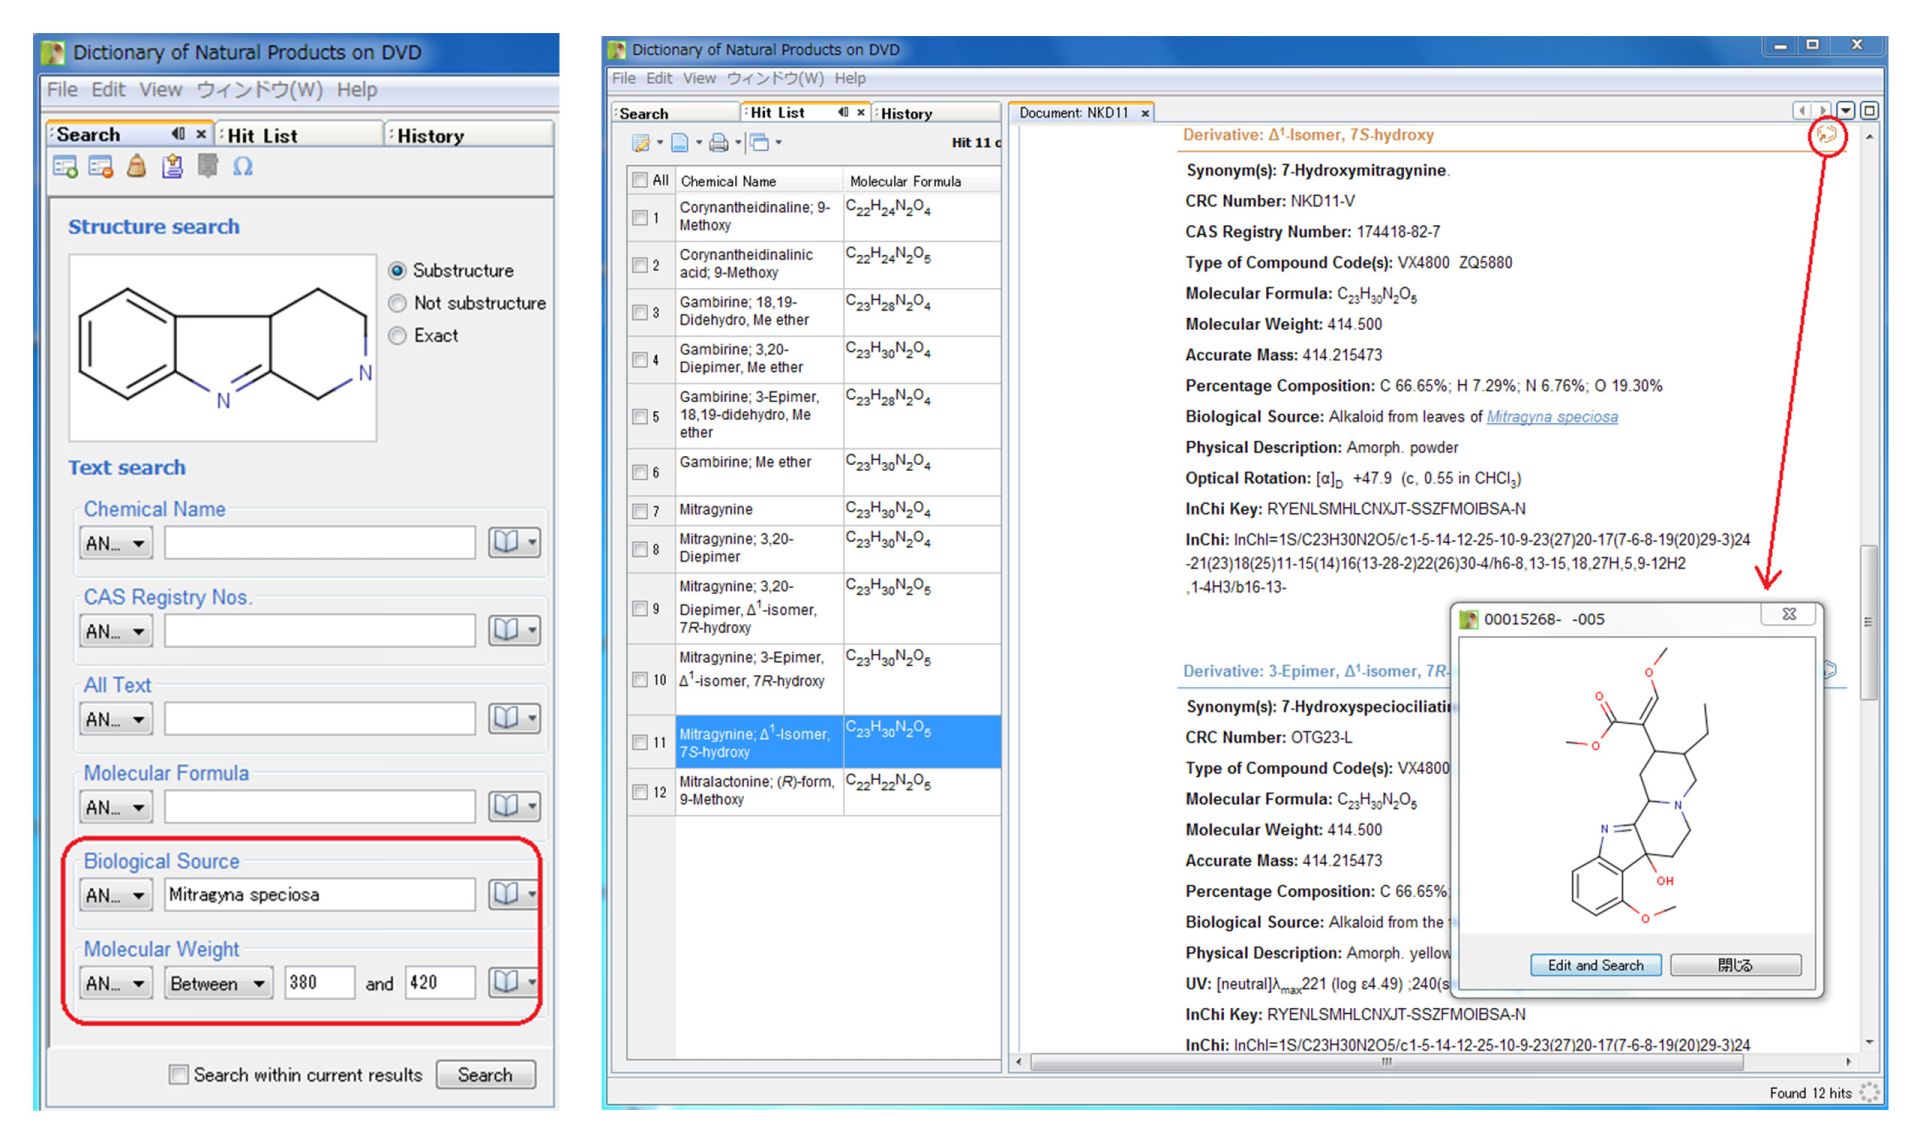Click the Omega special characters icon
The image size is (1920, 1140).
242,167
